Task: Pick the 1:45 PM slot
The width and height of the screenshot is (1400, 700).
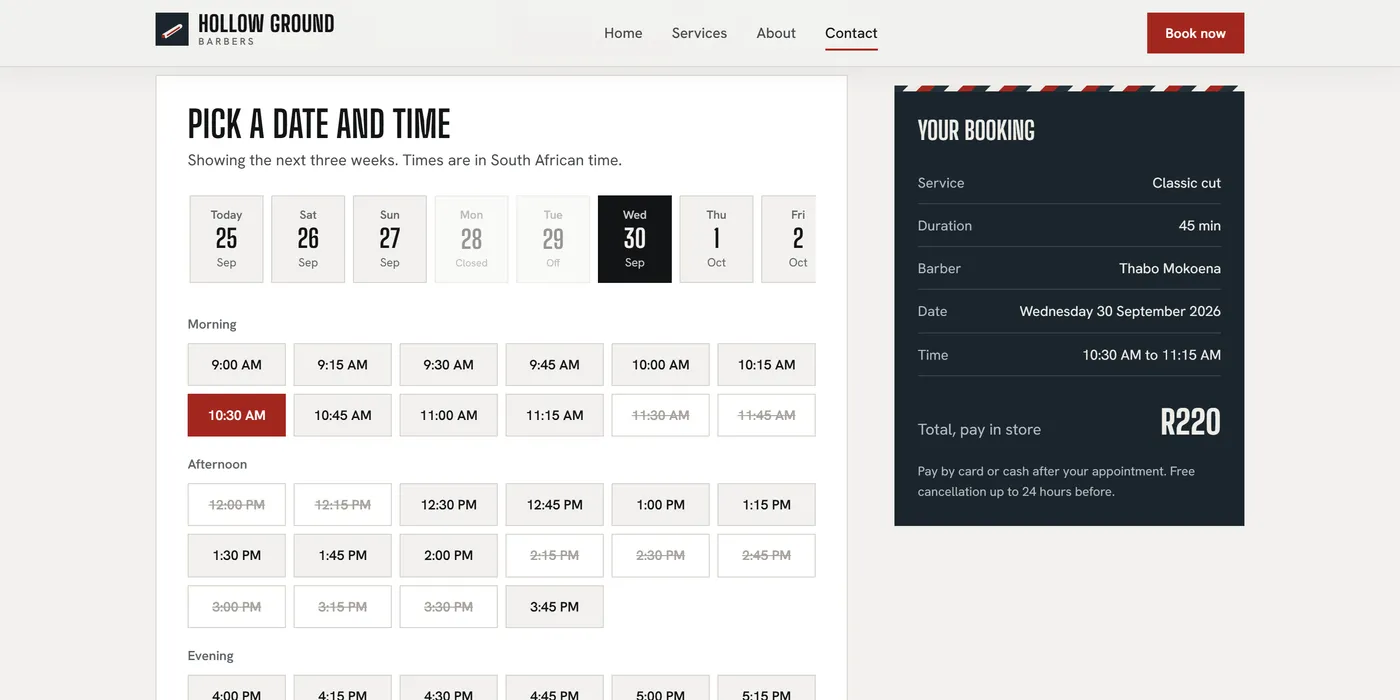Action: [343, 555]
